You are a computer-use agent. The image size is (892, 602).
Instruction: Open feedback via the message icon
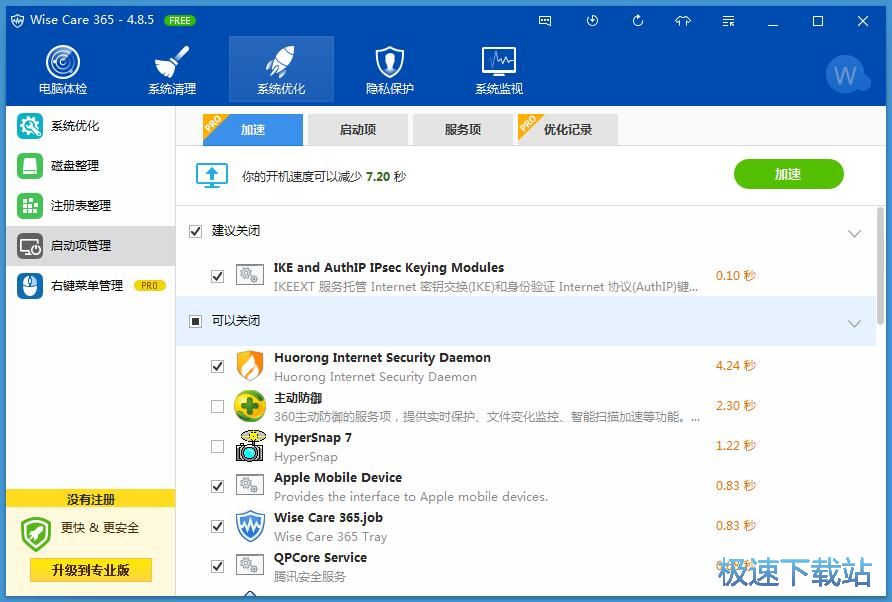pyautogui.click(x=544, y=20)
